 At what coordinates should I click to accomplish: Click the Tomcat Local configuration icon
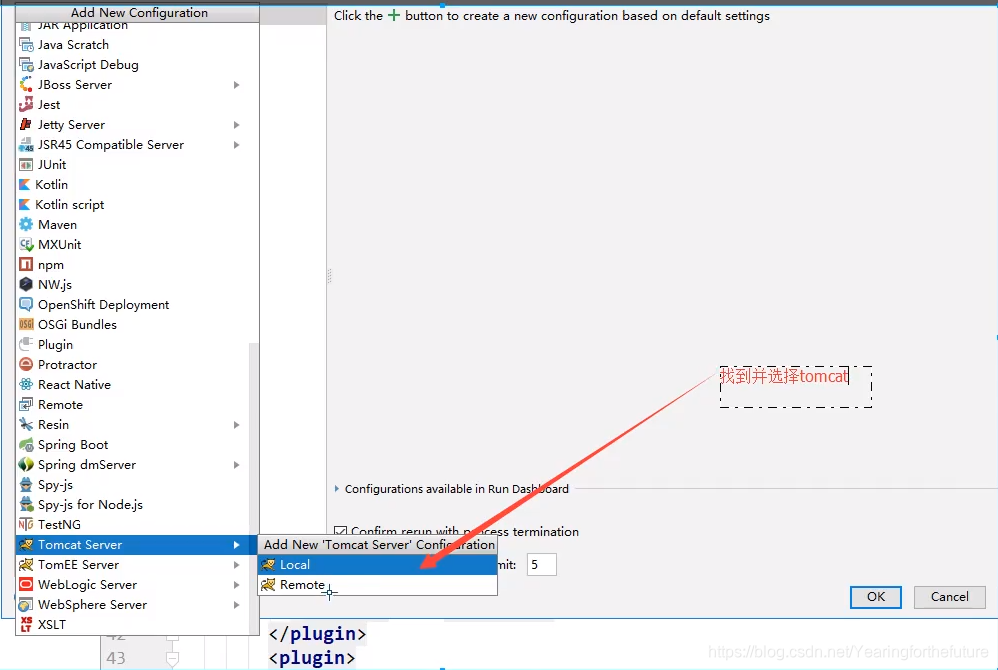269,564
